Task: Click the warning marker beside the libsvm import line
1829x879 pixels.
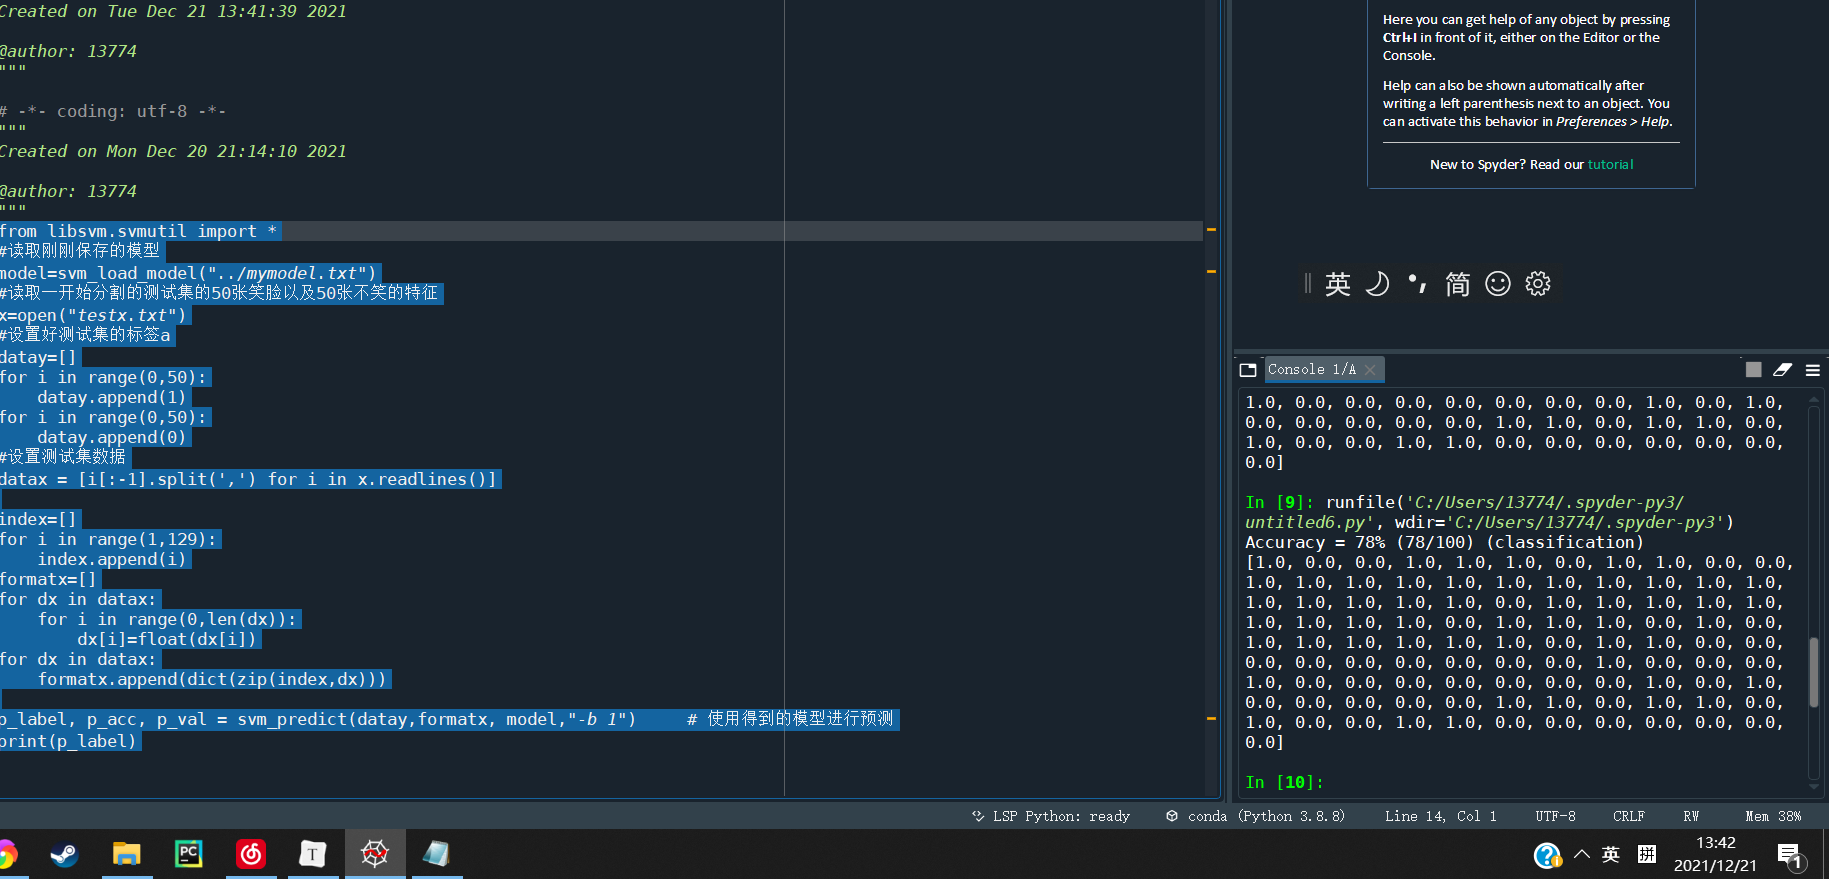Action: pos(1211,230)
